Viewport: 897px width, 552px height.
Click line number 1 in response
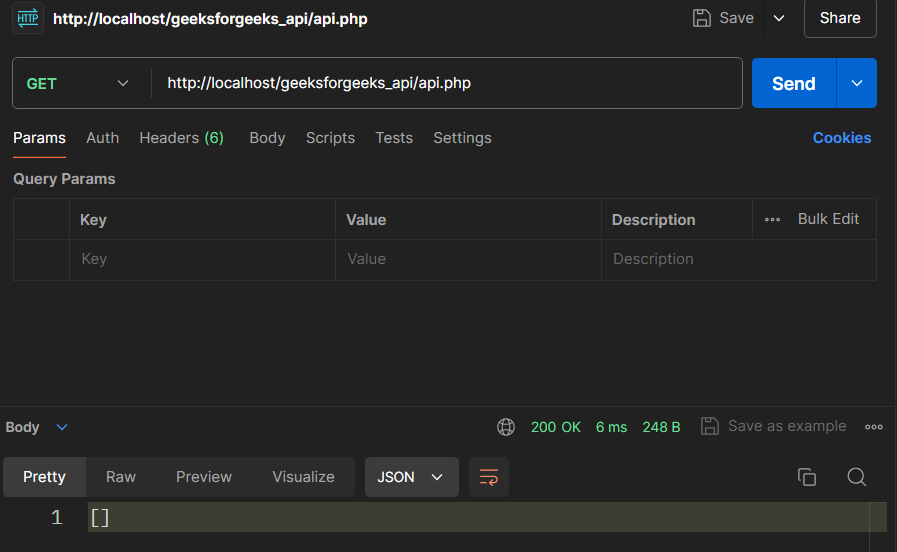tap(57, 518)
